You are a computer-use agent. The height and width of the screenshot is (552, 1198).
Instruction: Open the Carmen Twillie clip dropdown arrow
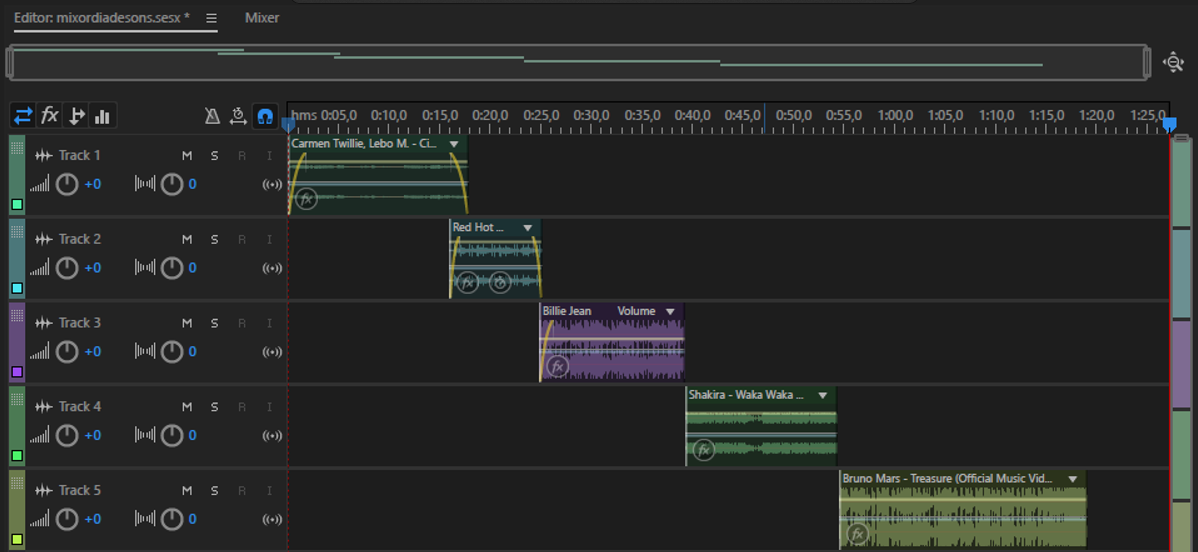454,144
